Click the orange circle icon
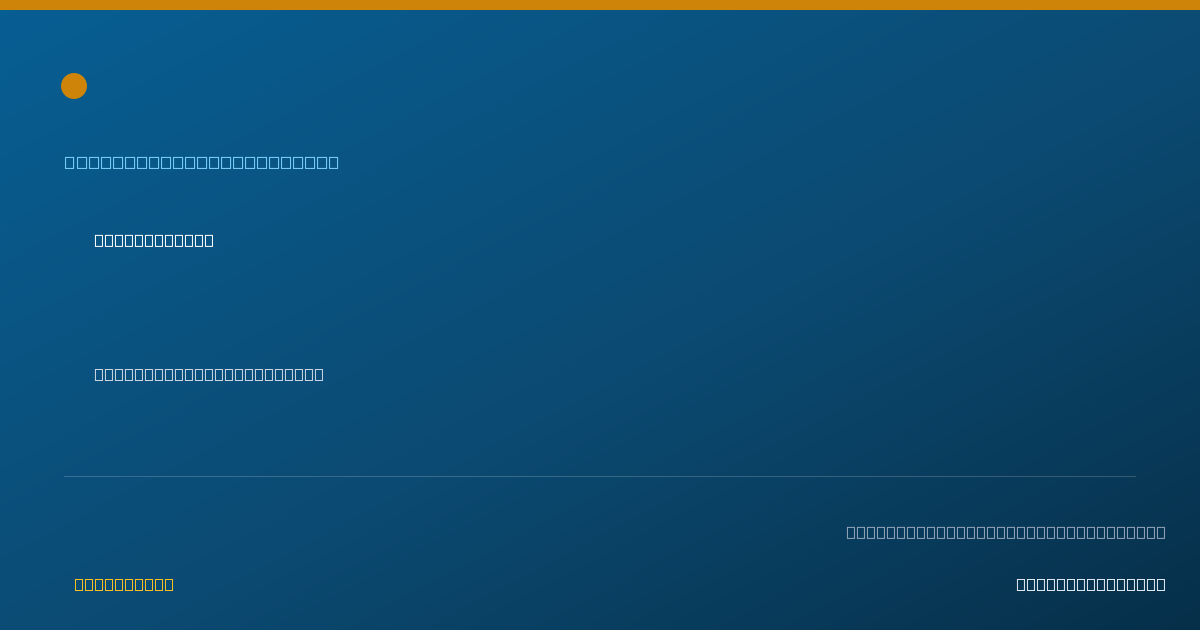Viewport: 1200px width, 630px height. point(74,86)
